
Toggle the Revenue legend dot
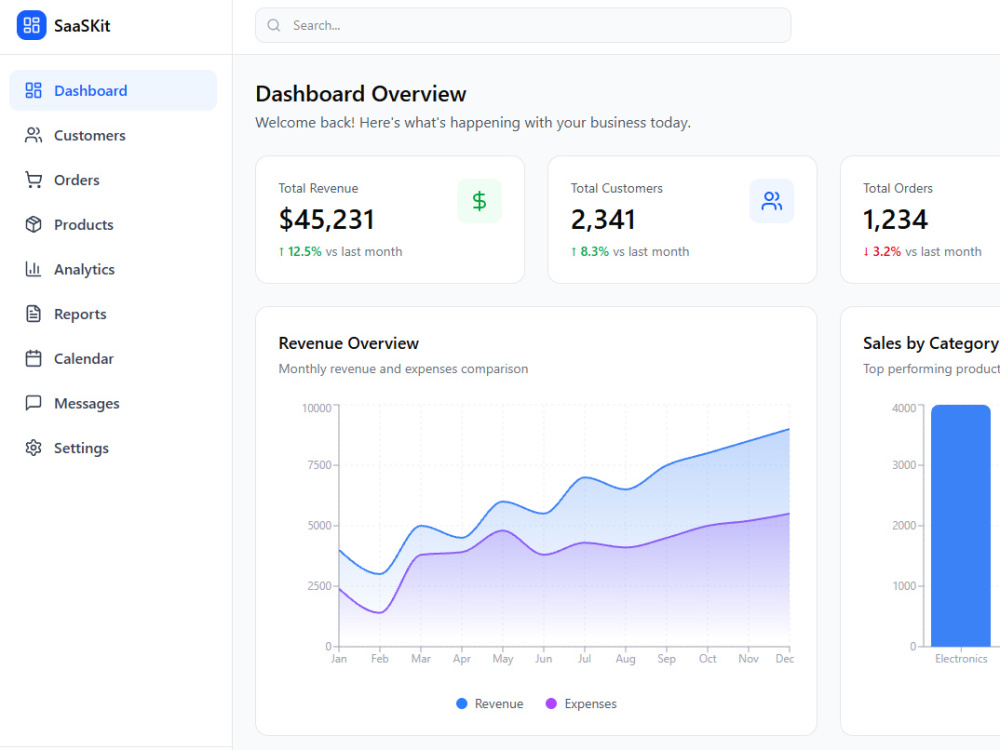tap(462, 703)
